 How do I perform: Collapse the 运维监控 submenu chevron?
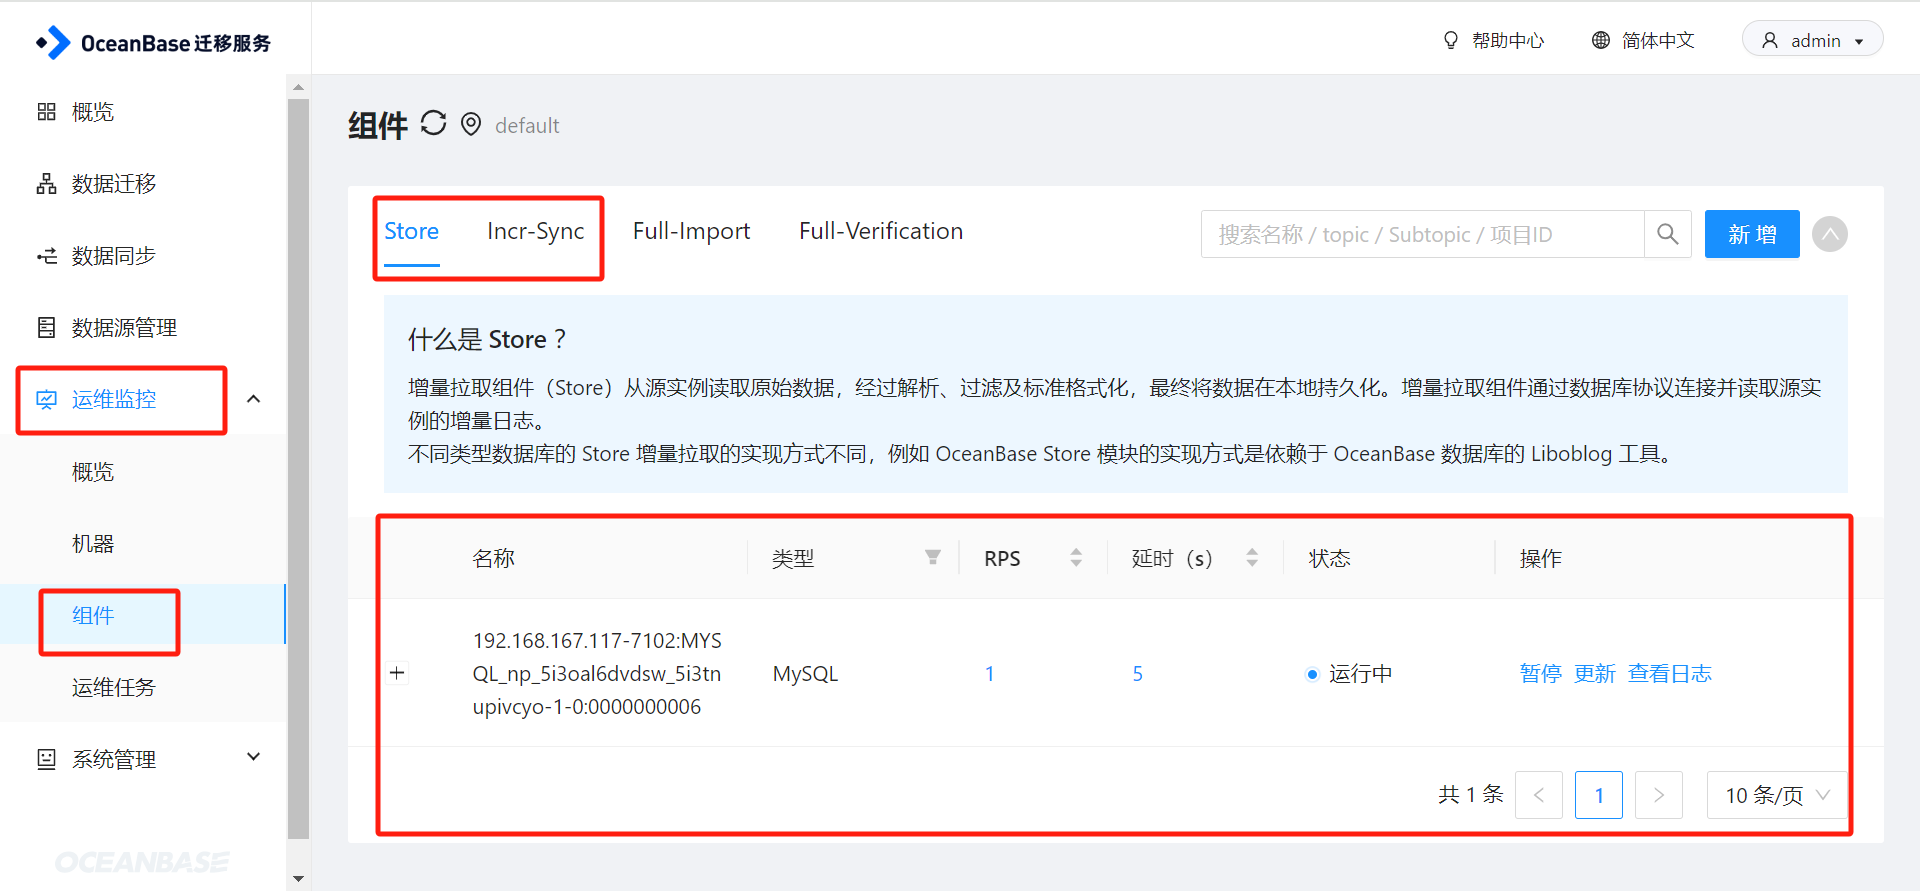pos(254,399)
